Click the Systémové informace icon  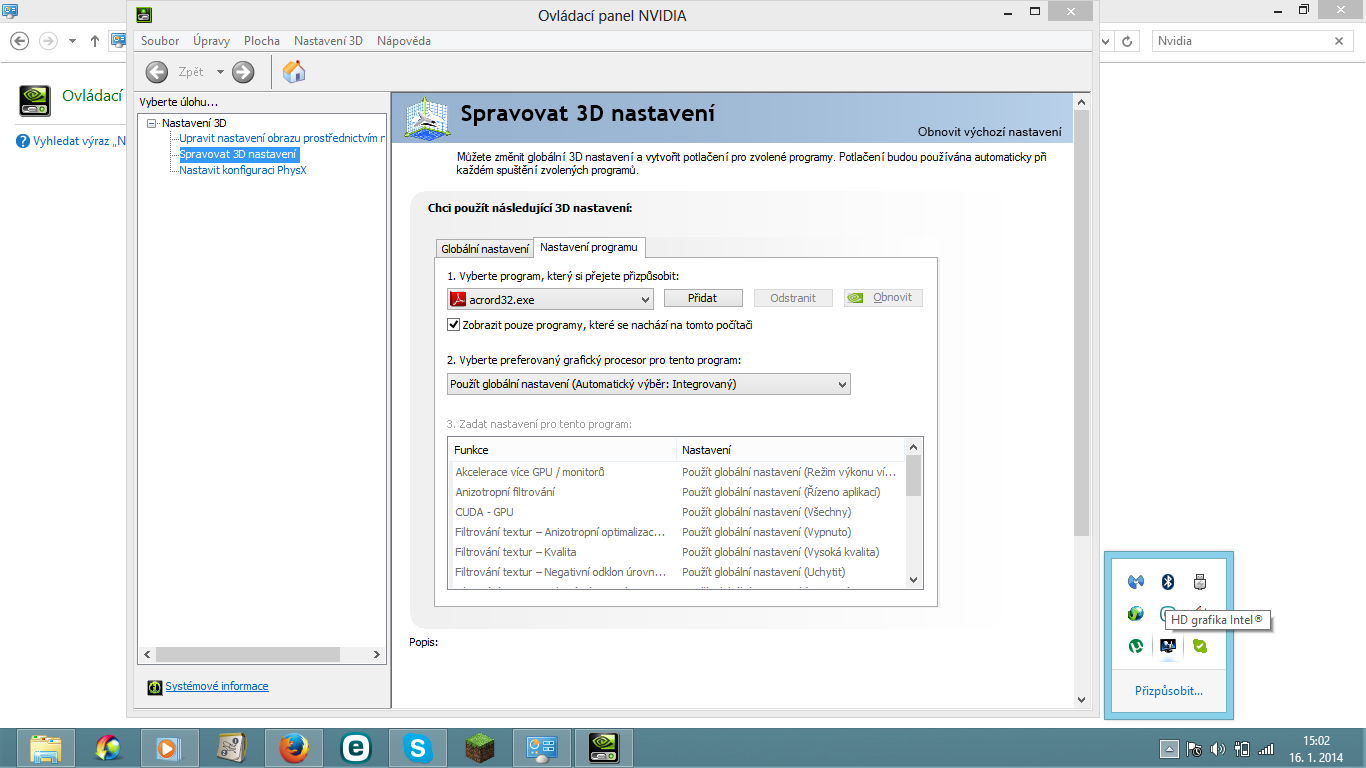tap(155, 687)
